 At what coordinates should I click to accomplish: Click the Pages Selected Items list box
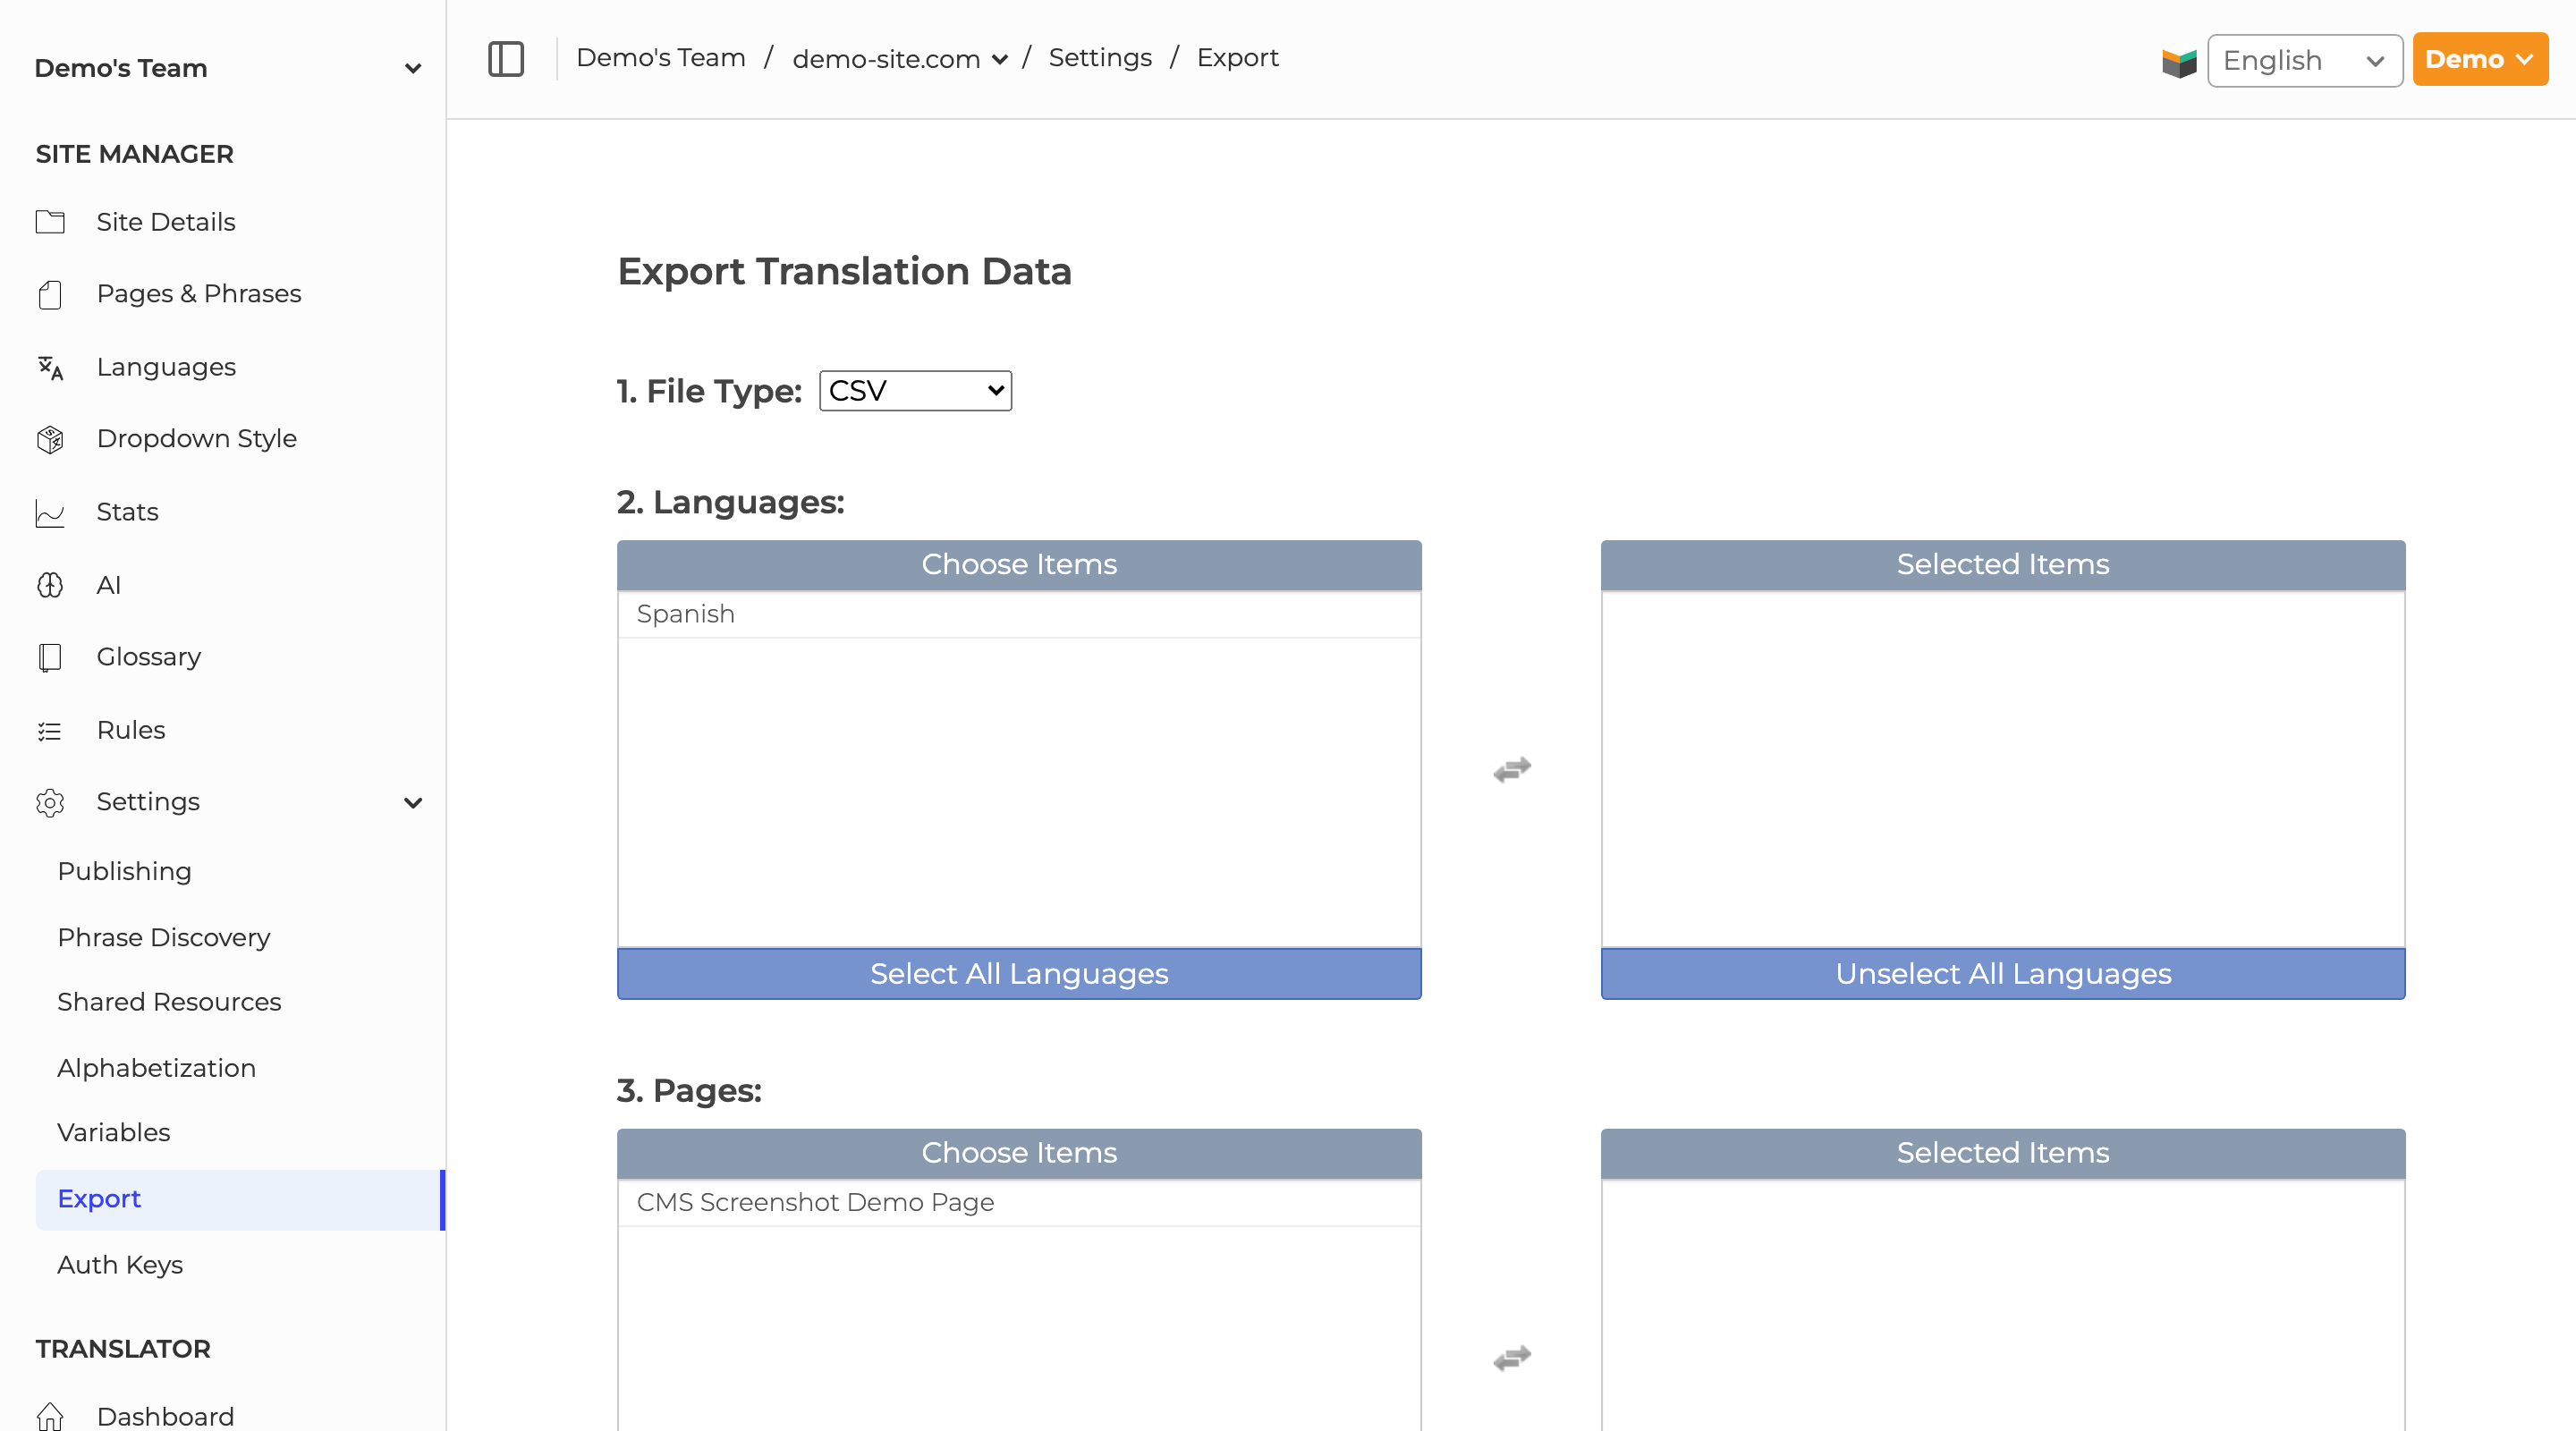pyautogui.click(x=2003, y=1305)
